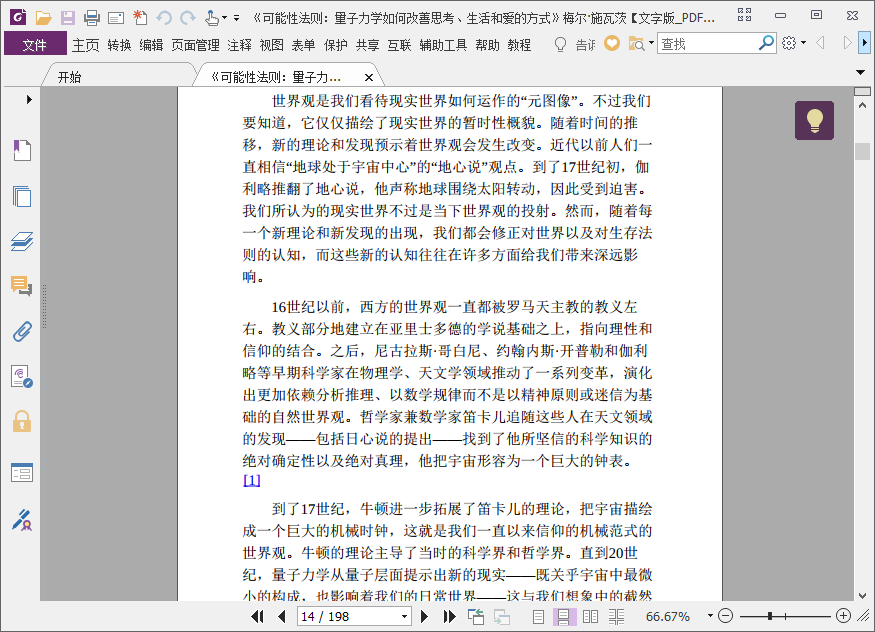The width and height of the screenshot is (875, 632).
Task: Open Customize Quick Access Toolbar arrow
Action: [237, 18]
